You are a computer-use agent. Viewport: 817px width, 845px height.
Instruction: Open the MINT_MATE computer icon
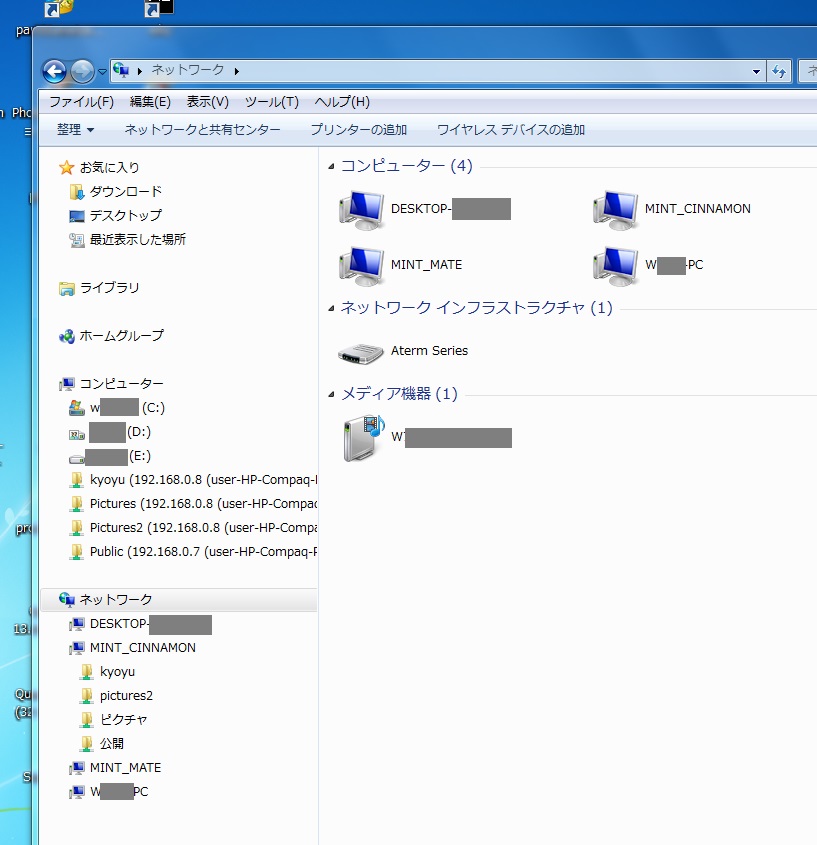click(361, 265)
